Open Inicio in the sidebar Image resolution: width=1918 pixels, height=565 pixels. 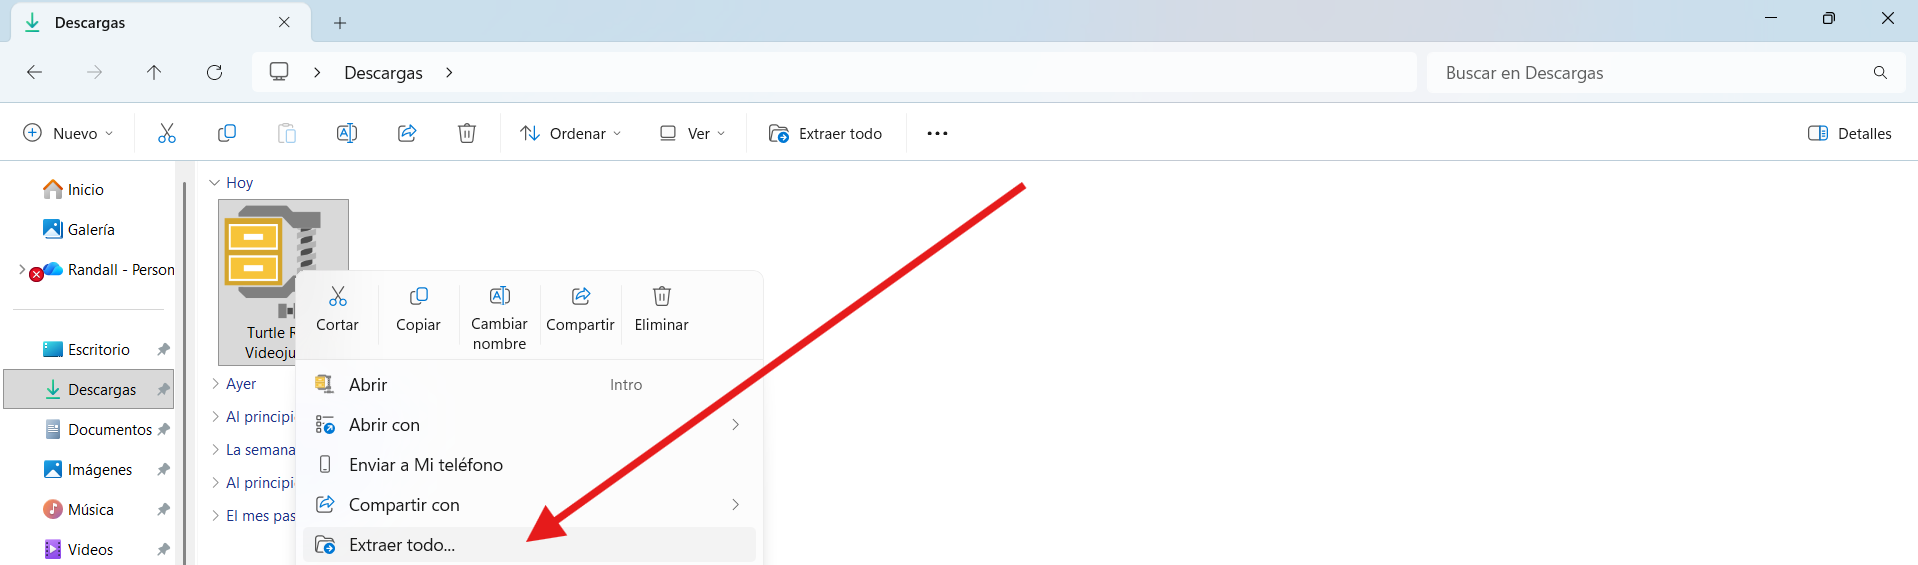[73, 189]
